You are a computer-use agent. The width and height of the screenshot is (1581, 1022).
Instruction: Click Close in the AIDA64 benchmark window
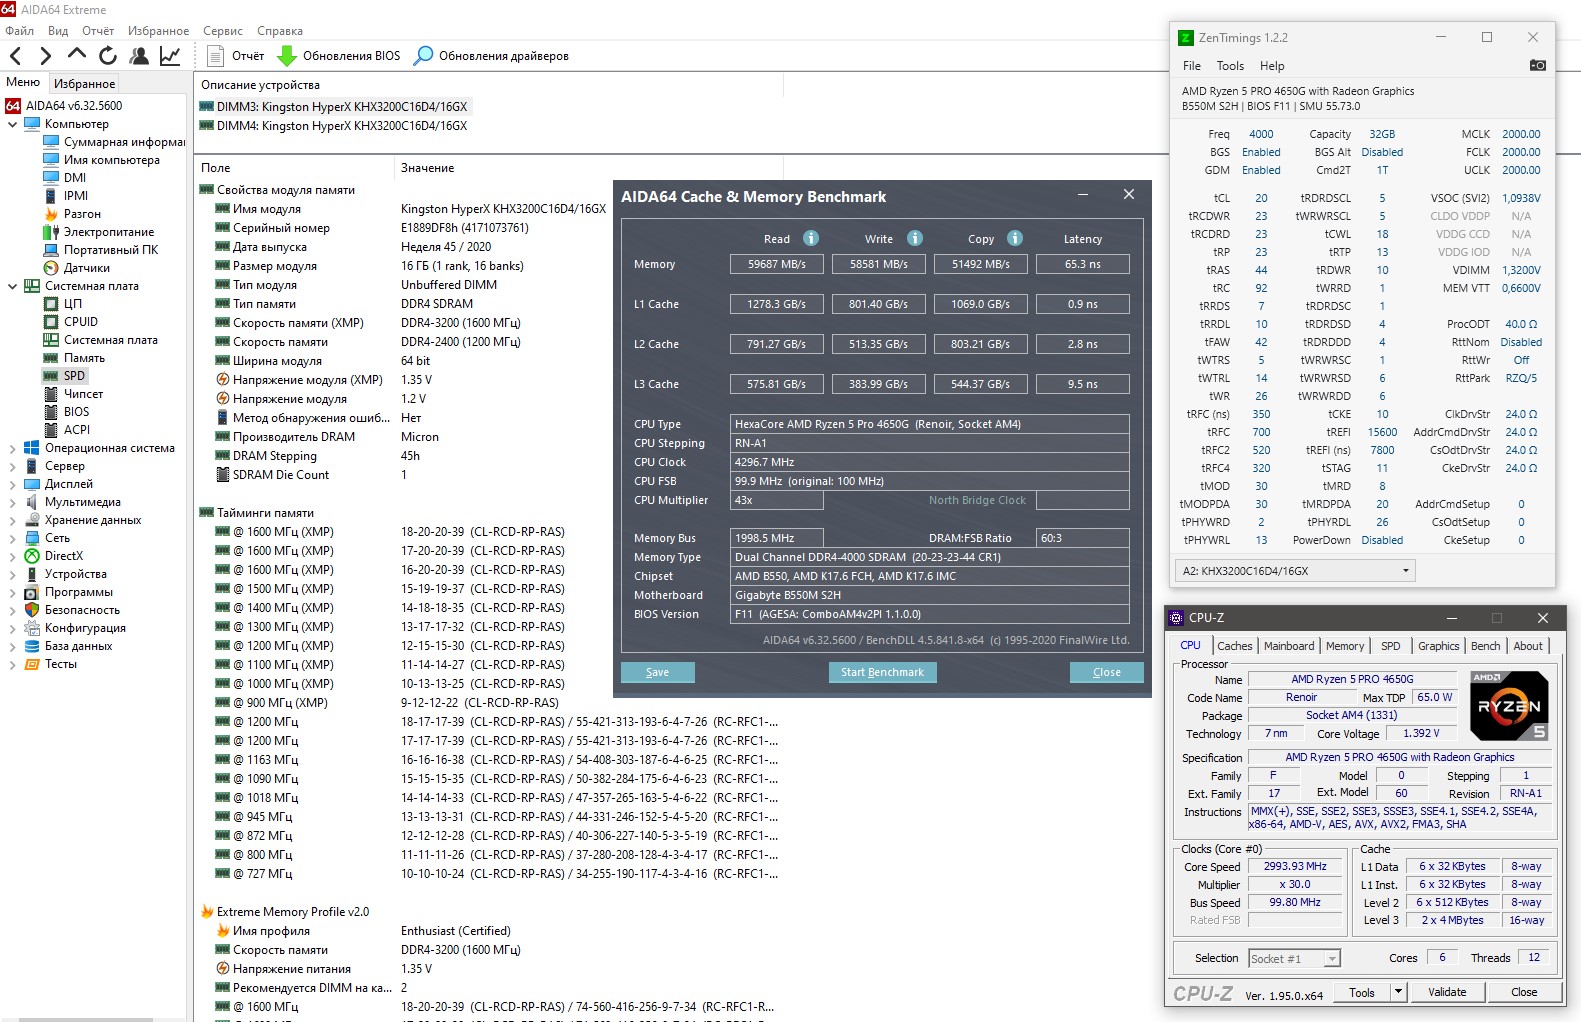tap(1106, 672)
